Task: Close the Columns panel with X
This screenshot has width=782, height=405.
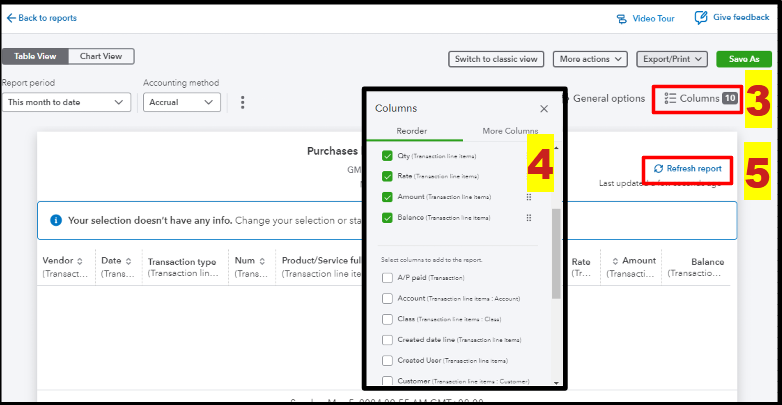Action: tap(544, 108)
